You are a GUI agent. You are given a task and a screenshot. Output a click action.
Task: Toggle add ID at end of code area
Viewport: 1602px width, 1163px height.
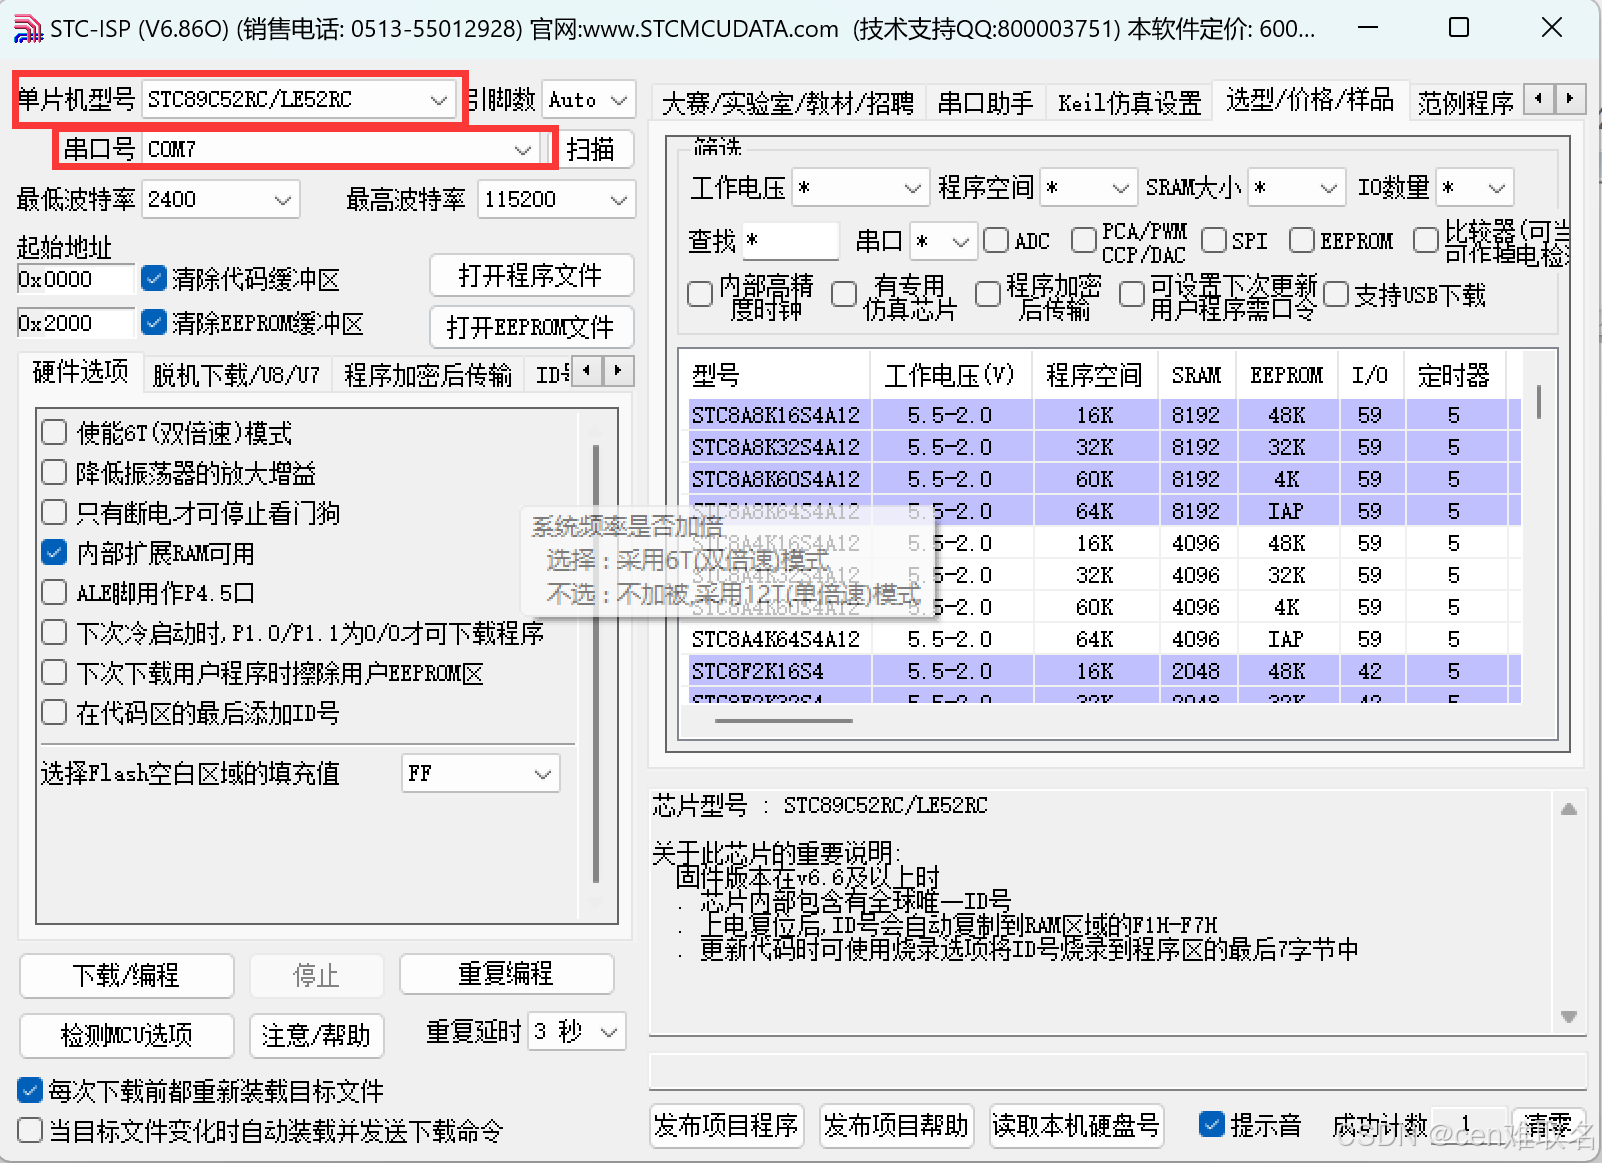(x=54, y=712)
